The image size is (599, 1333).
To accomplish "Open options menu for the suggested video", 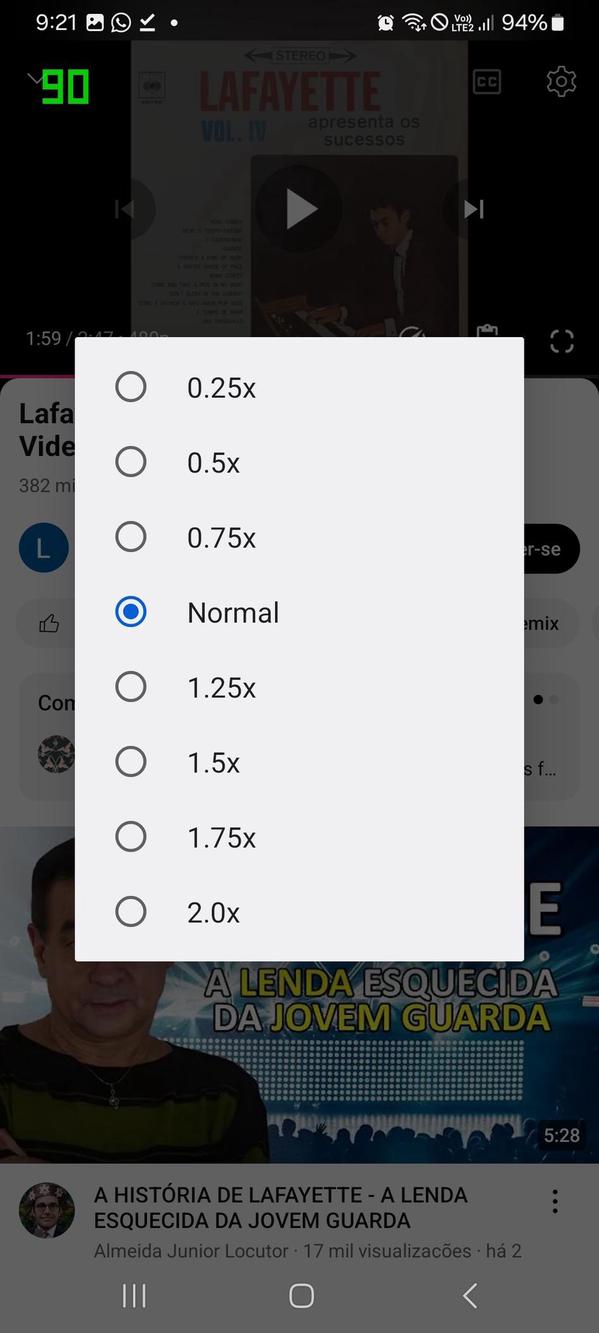I will coord(555,1200).
